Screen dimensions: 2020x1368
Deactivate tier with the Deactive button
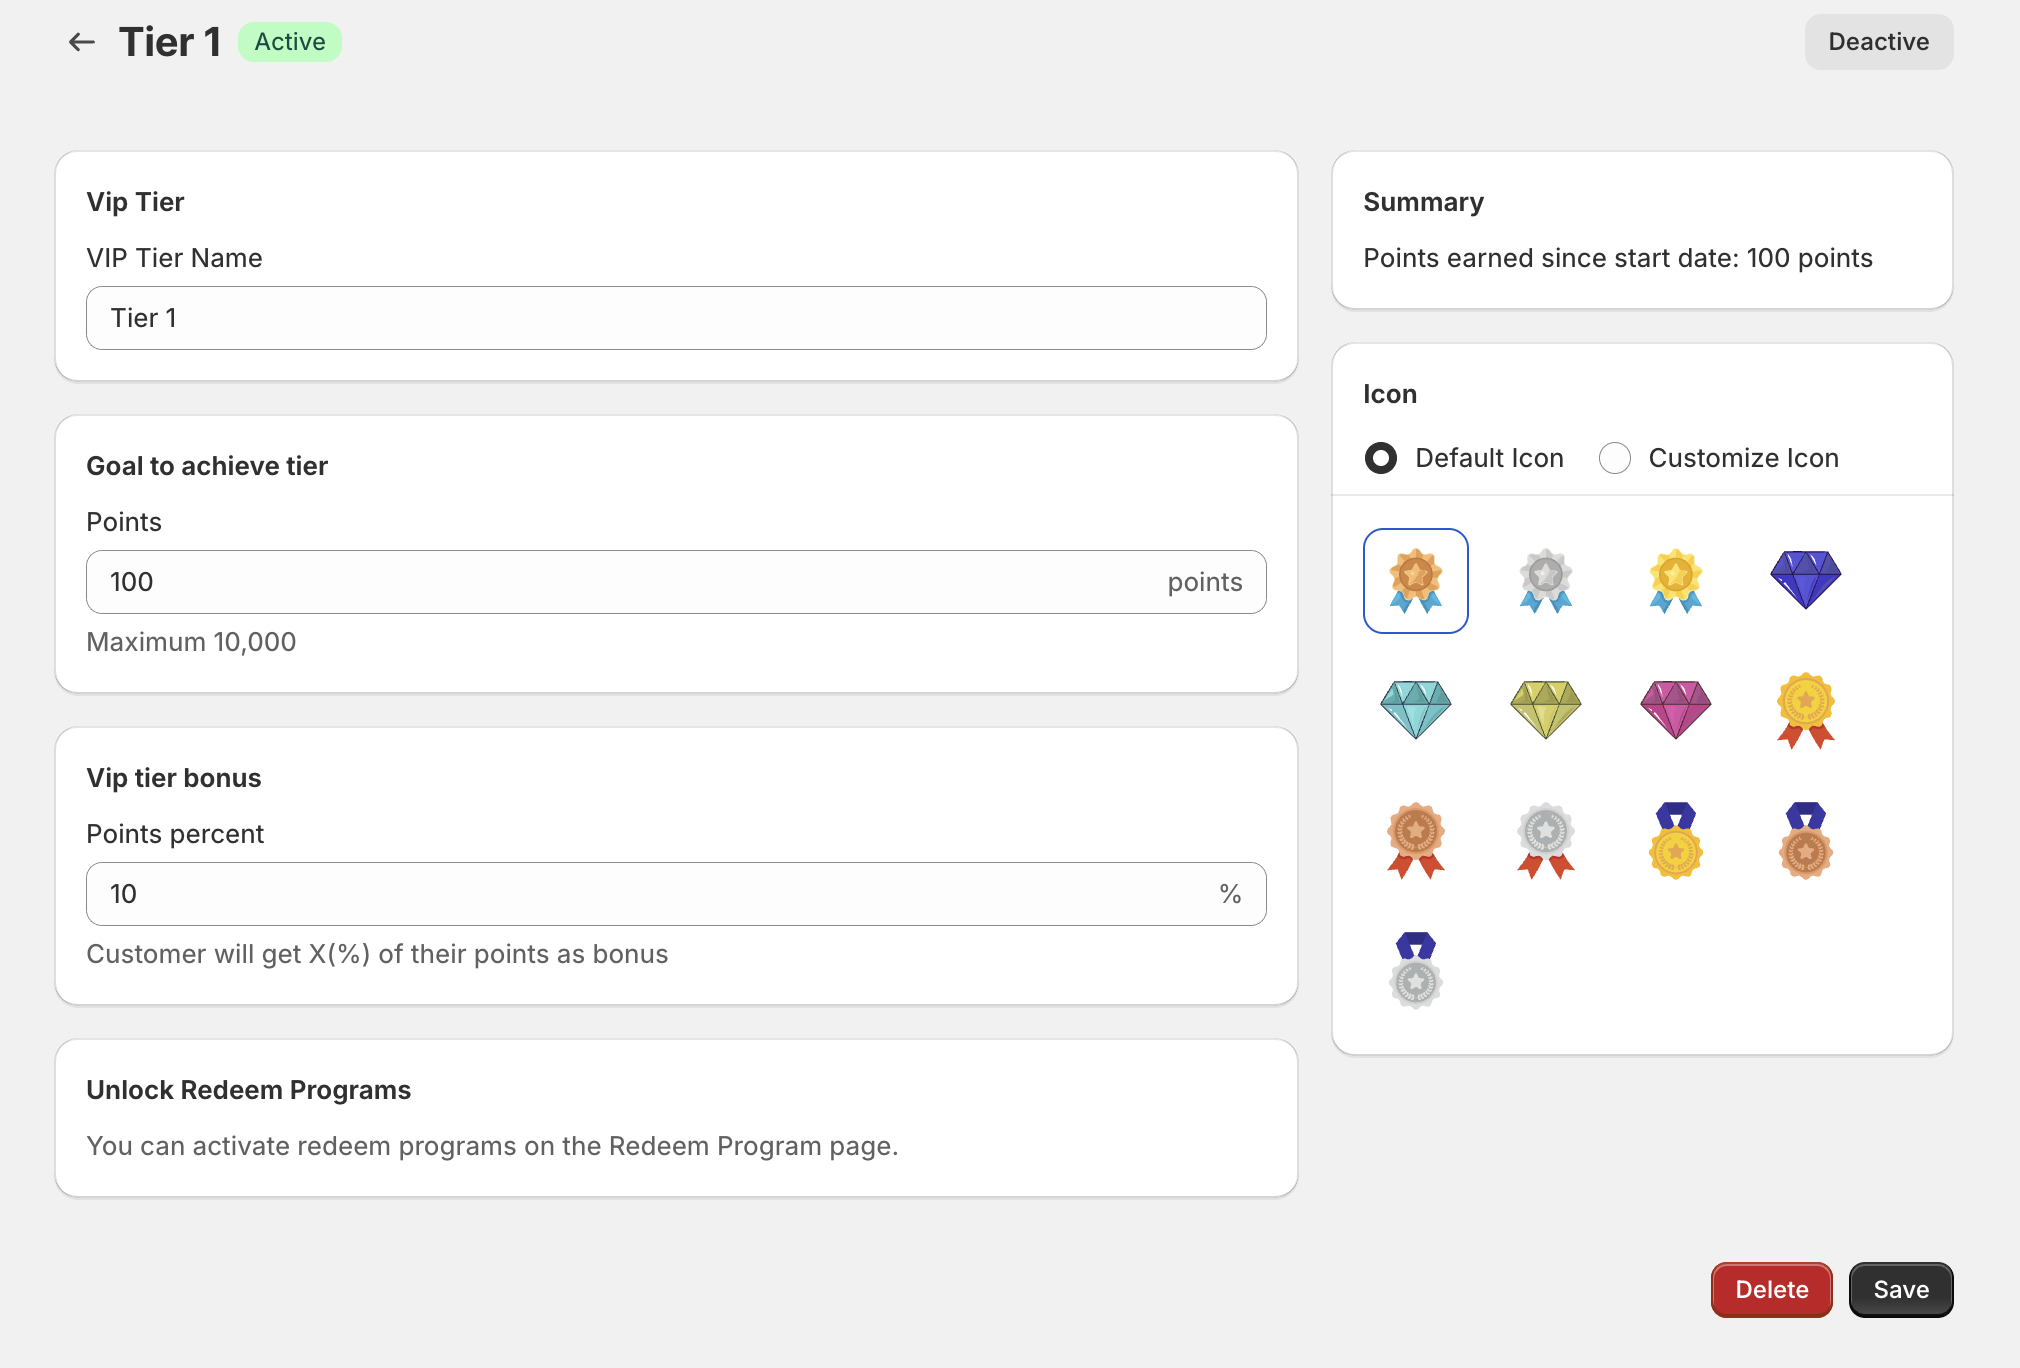pos(1878,42)
